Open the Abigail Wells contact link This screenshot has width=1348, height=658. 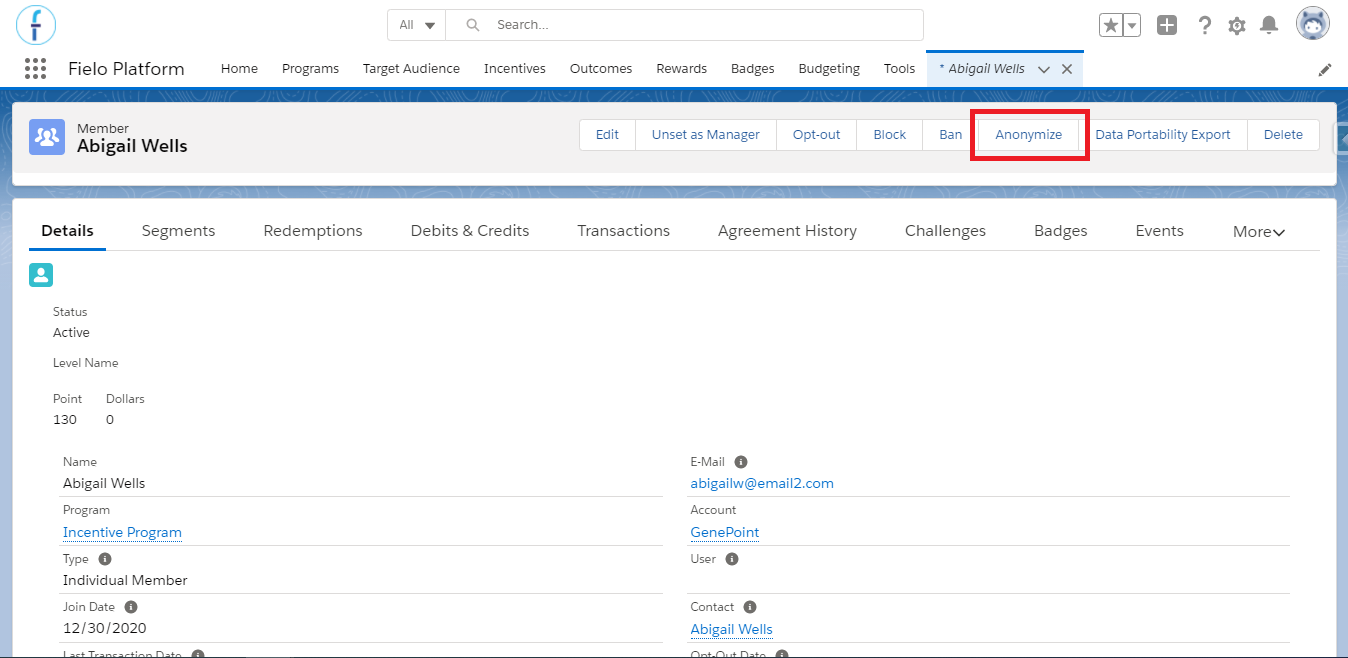(x=731, y=629)
